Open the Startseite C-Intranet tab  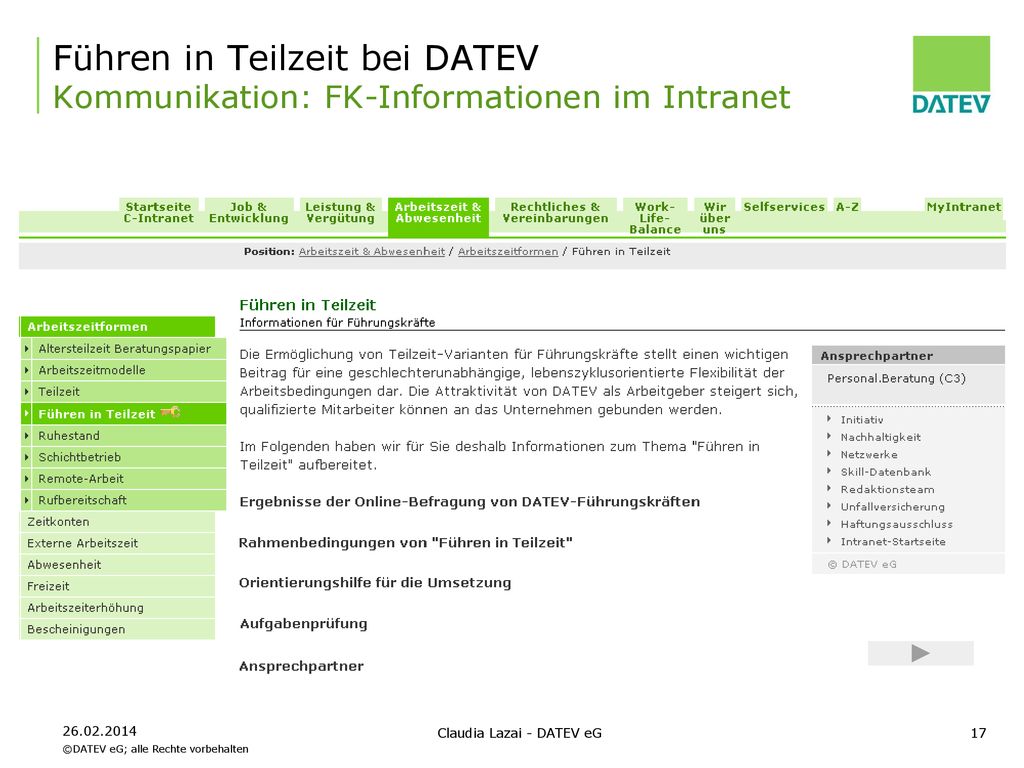[x=159, y=213]
